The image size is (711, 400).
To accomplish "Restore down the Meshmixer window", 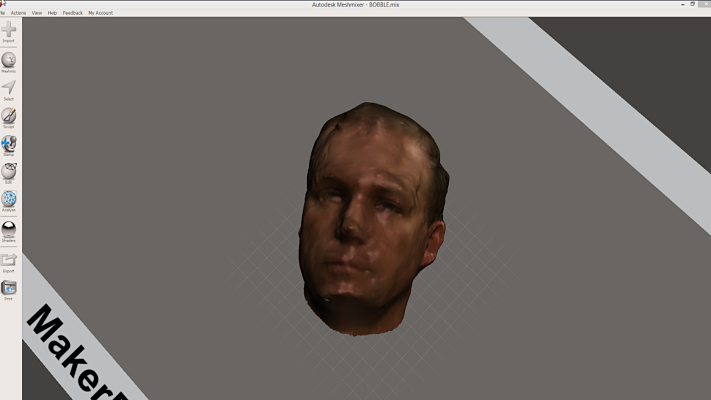I will pos(692,4).
